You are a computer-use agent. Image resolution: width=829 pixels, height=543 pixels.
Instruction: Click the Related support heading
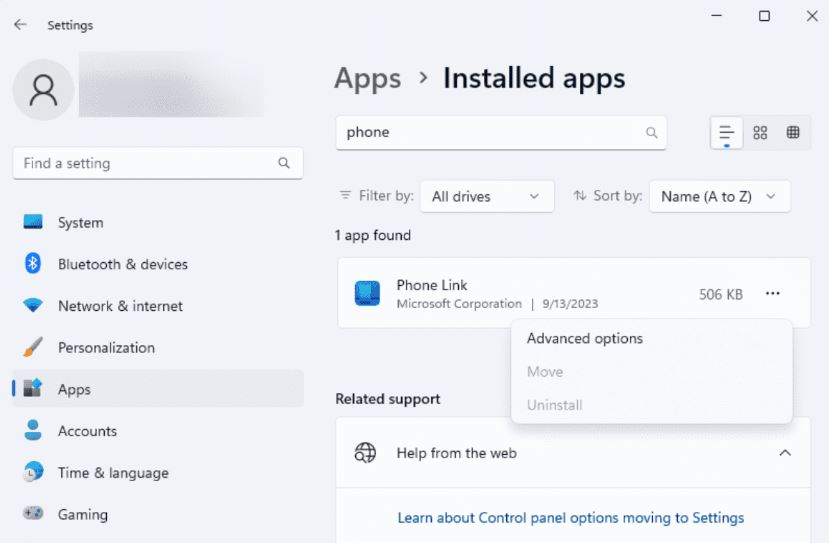click(388, 399)
